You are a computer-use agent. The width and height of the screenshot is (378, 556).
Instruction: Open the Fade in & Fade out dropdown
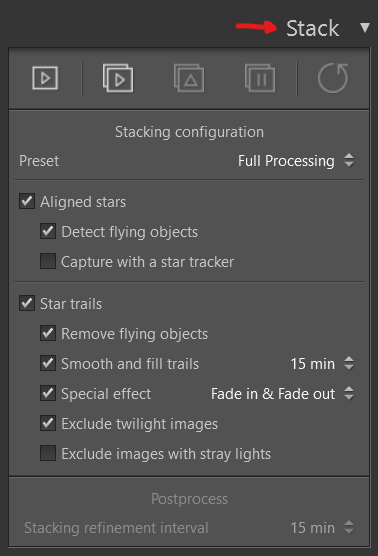pyautogui.click(x=282, y=394)
